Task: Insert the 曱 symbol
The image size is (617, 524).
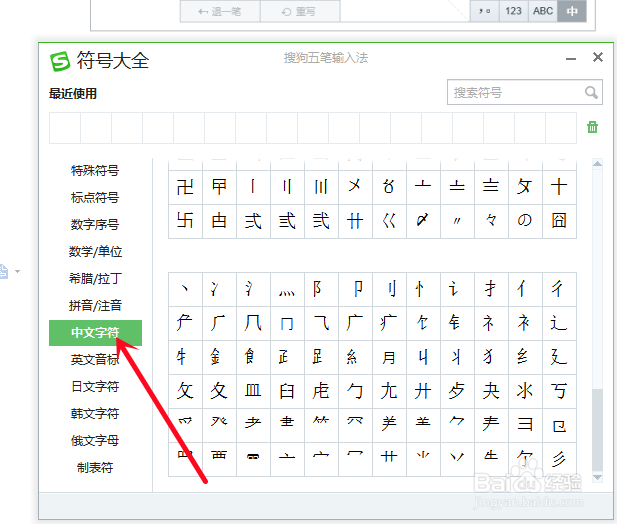Action: tap(219, 187)
